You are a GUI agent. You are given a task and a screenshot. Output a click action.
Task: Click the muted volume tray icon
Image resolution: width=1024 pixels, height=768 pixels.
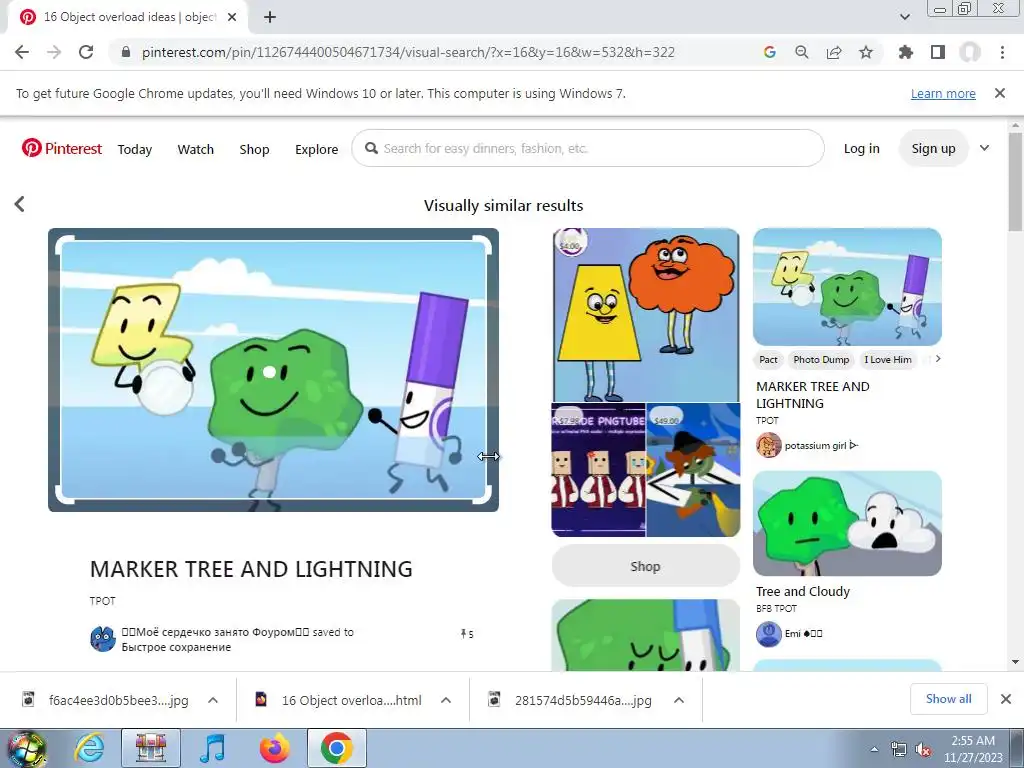click(923, 750)
